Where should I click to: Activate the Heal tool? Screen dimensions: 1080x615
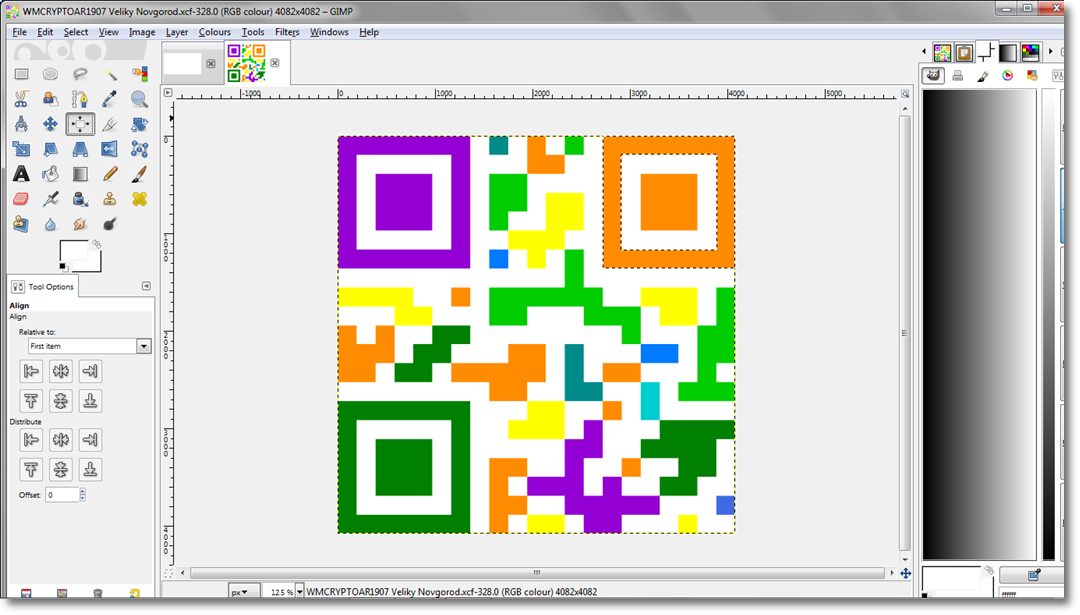click(x=139, y=199)
